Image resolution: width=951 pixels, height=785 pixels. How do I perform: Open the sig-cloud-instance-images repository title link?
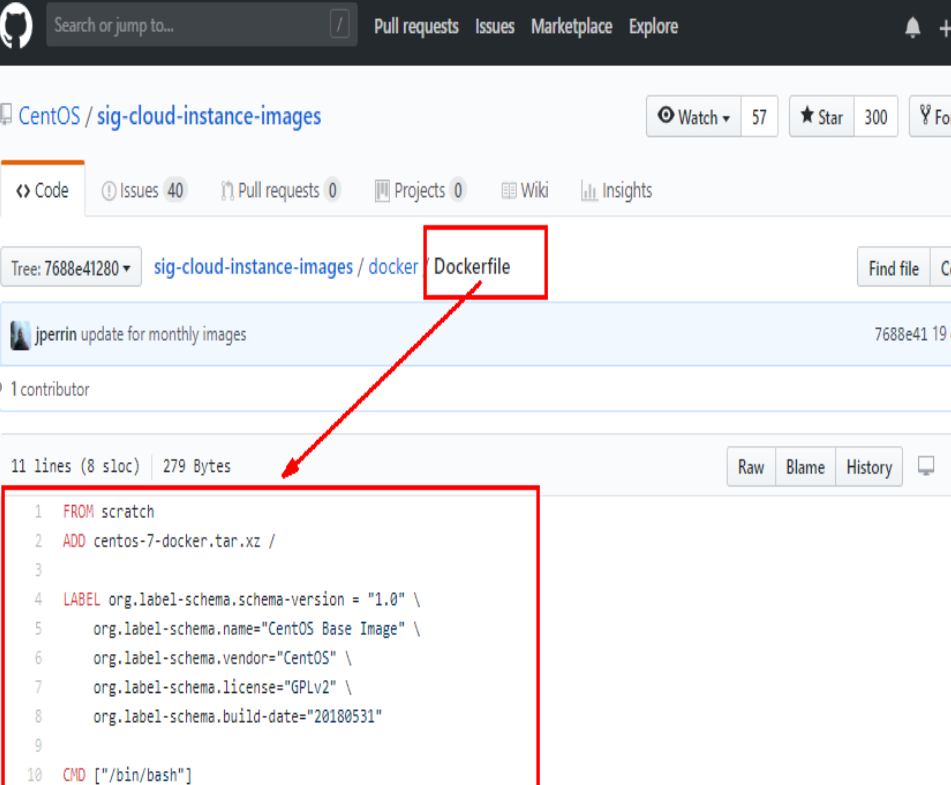pyautogui.click(x=209, y=116)
